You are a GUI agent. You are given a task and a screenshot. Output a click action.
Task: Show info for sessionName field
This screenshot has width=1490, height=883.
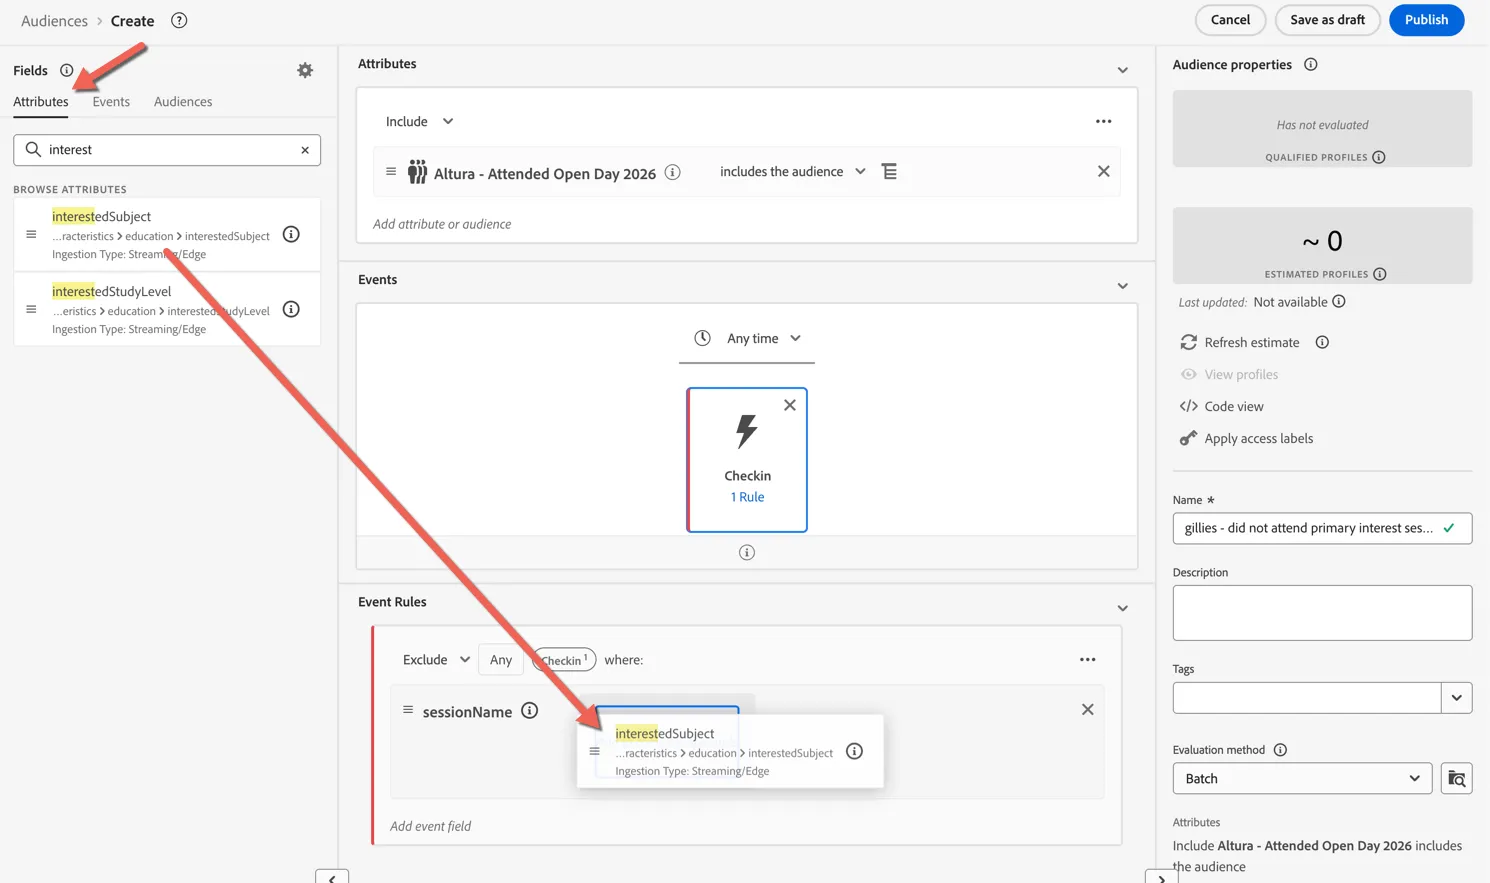click(x=530, y=711)
